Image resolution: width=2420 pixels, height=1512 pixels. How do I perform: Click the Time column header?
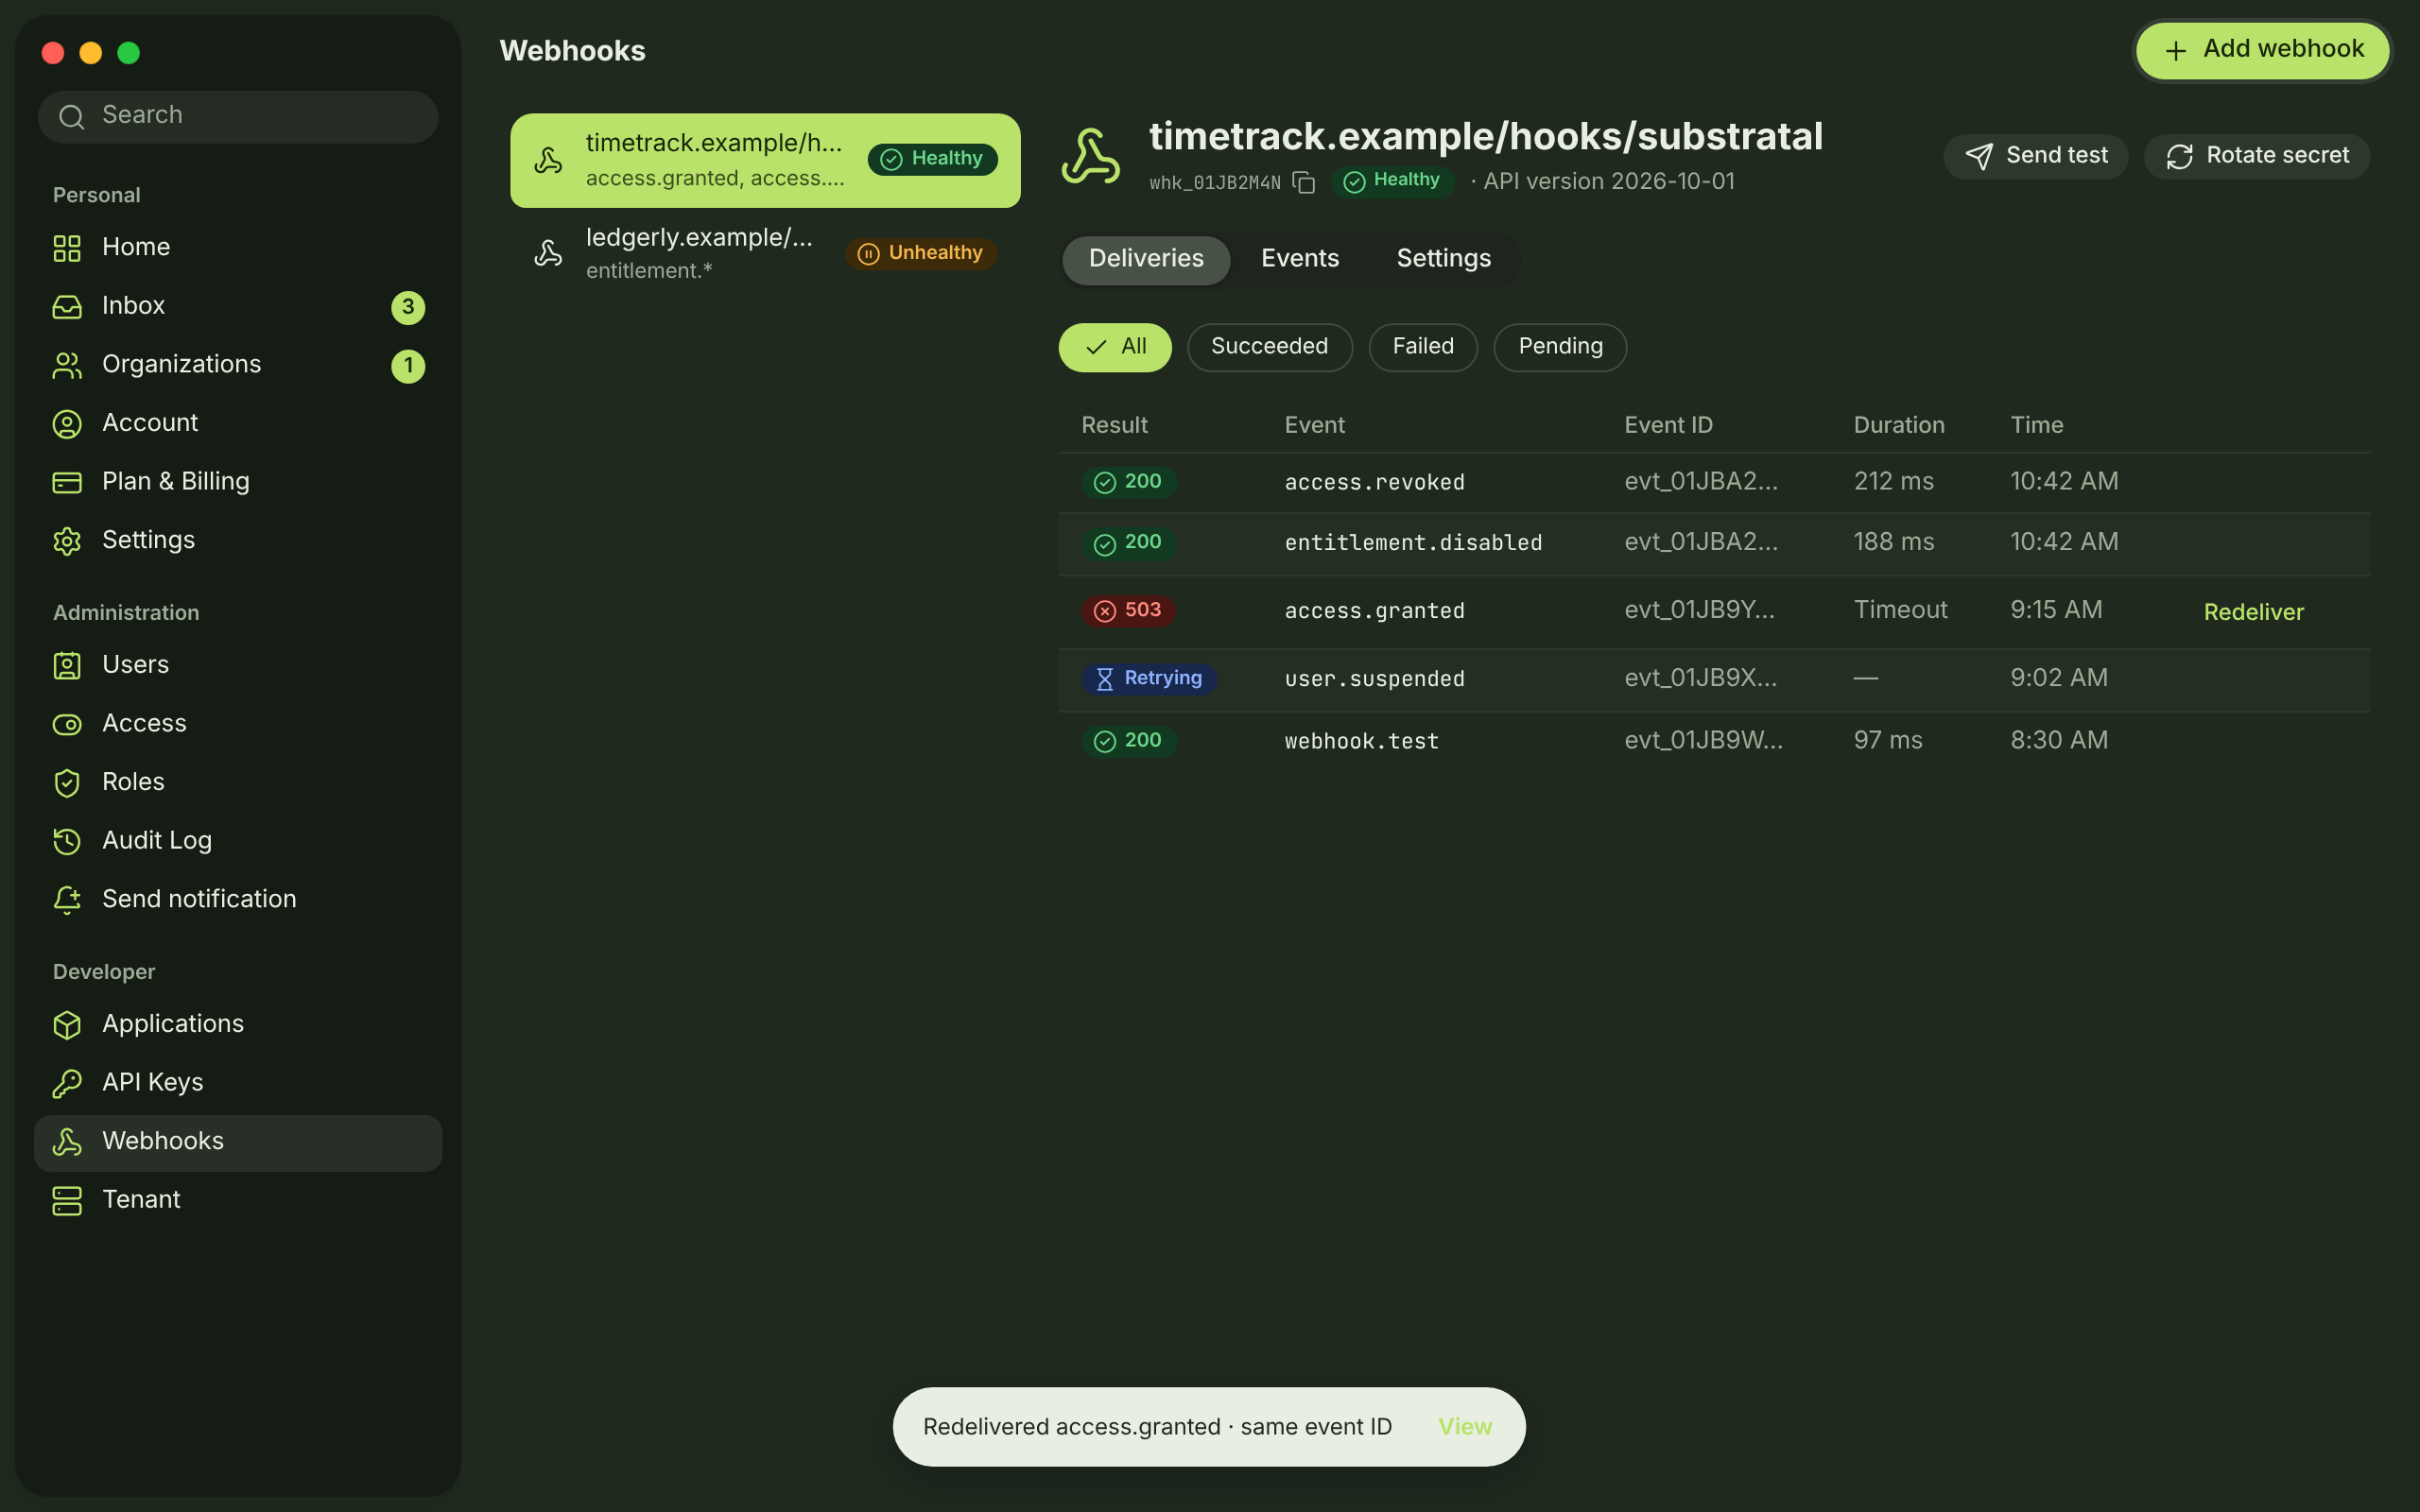[2036, 425]
